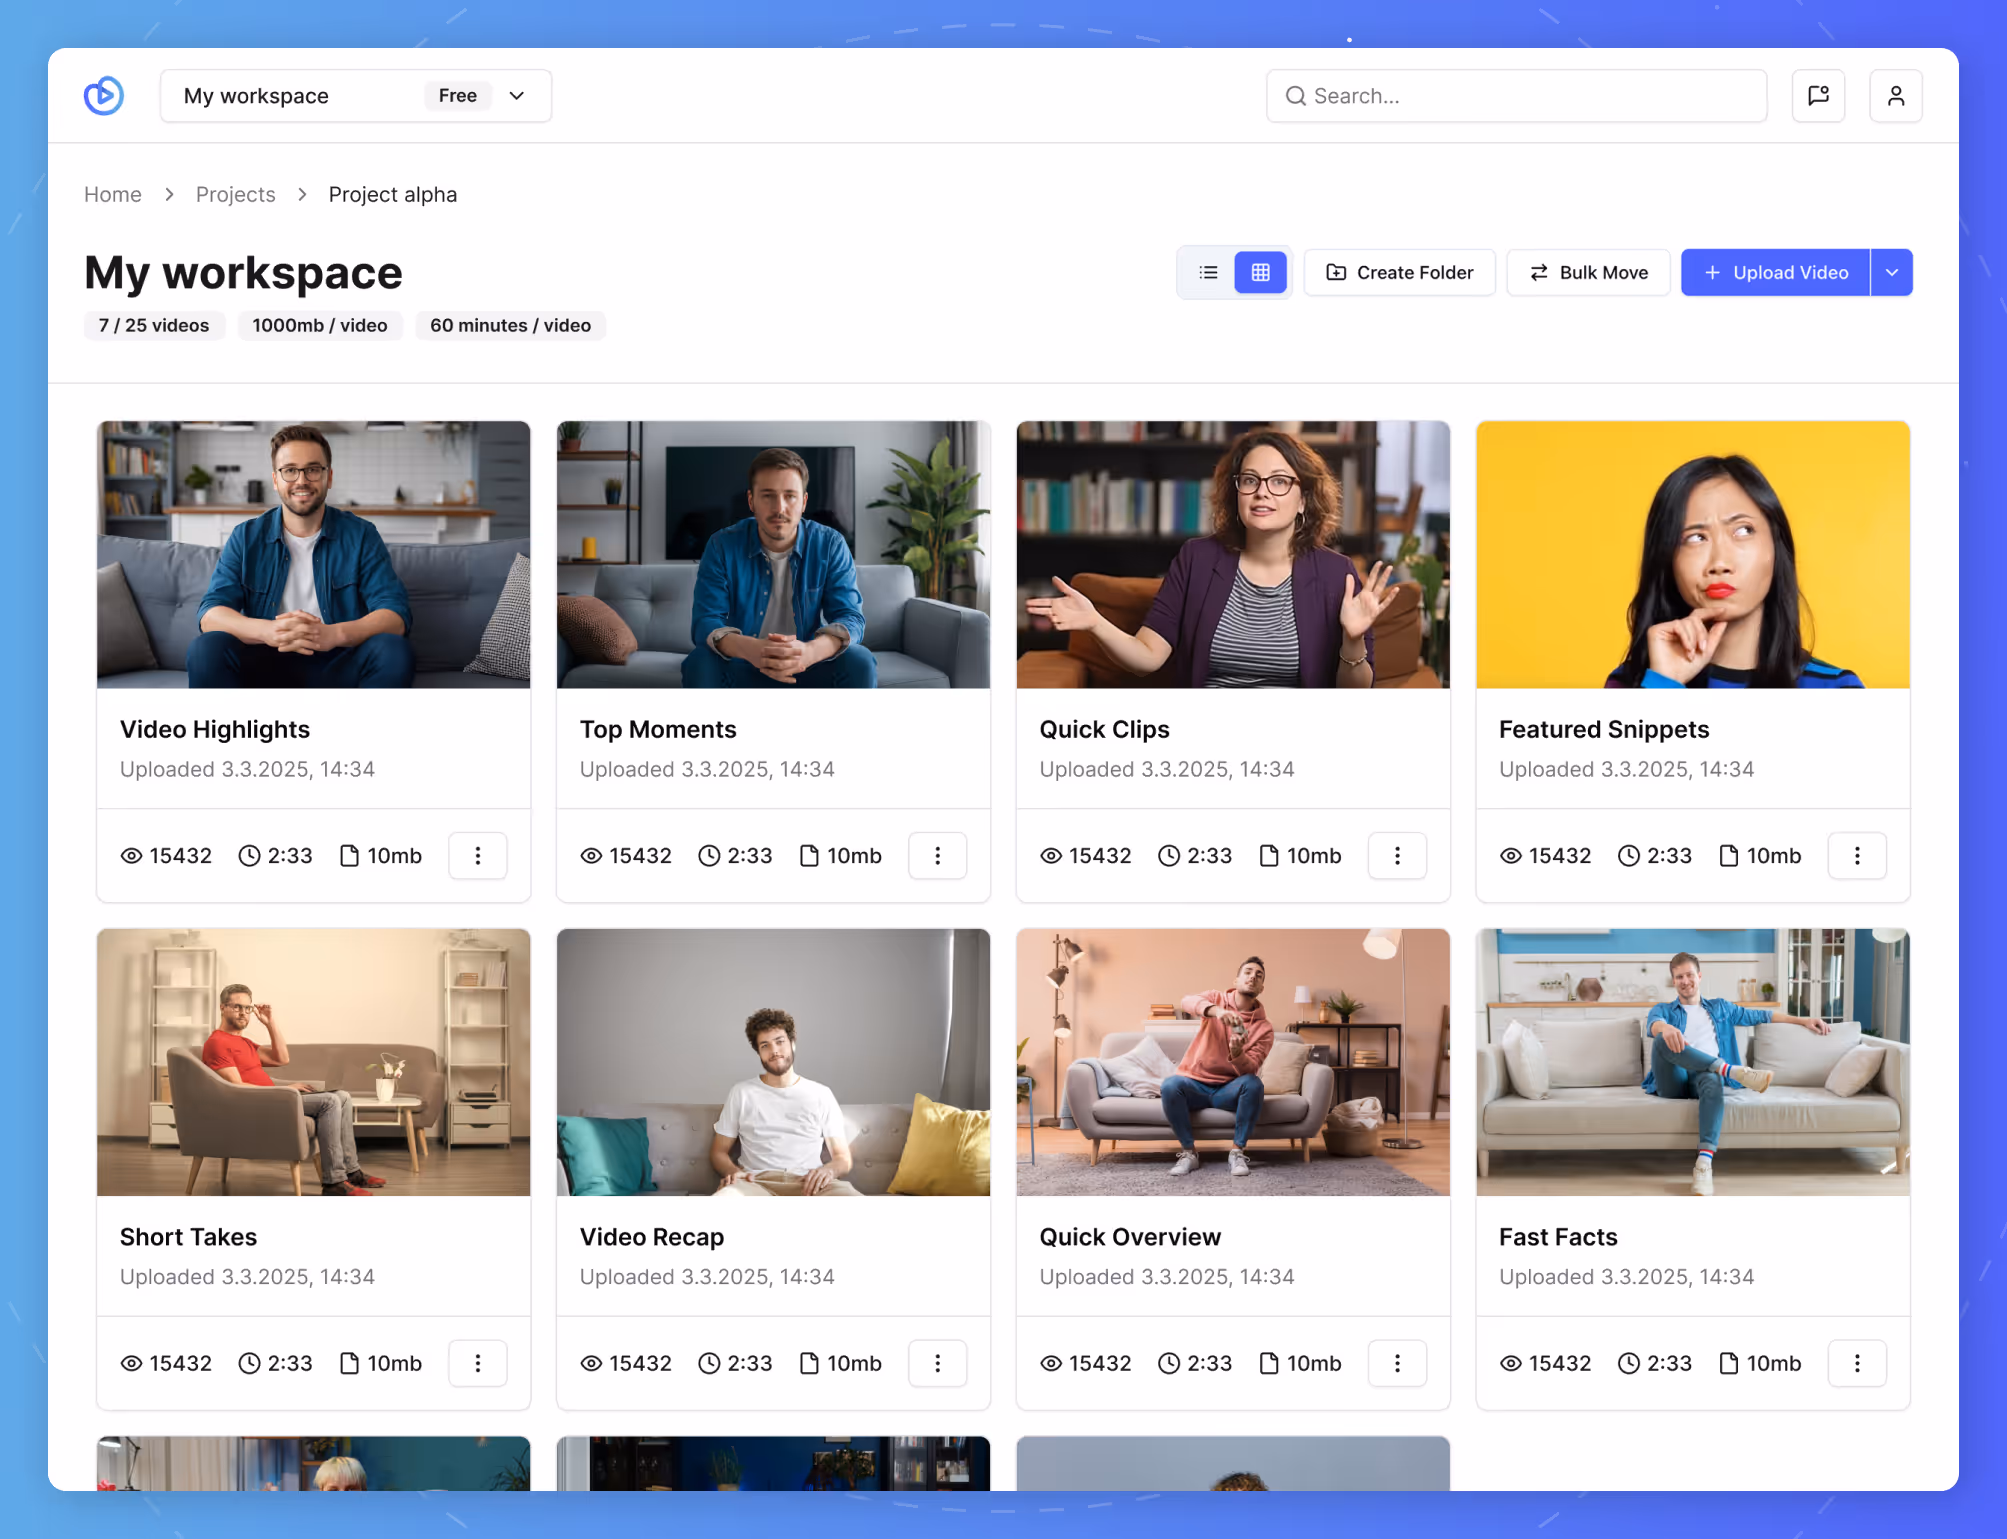This screenshot has height=1539, width=2007.
Task: Click the Top Moments title
Action: tap(658, 729)
